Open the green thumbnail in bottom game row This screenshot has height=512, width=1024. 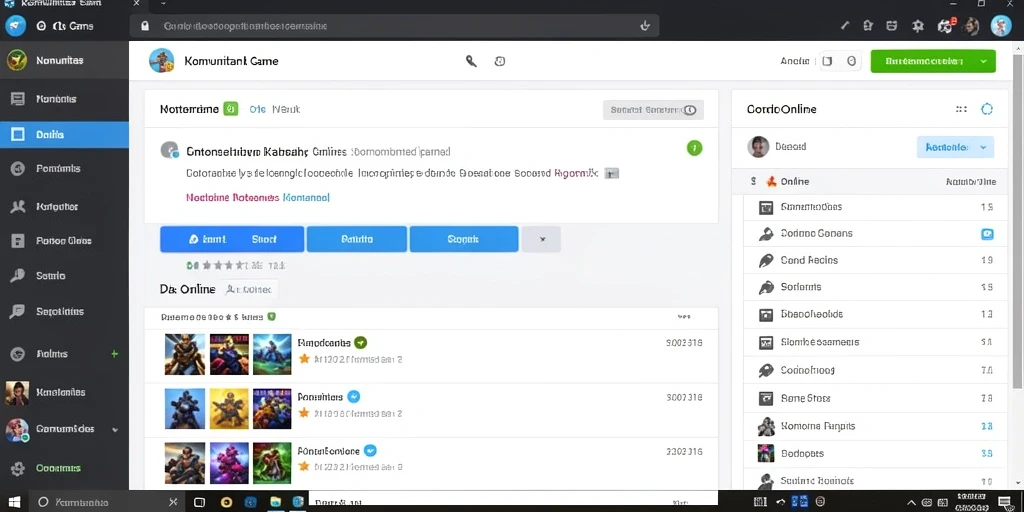[272, 463]
